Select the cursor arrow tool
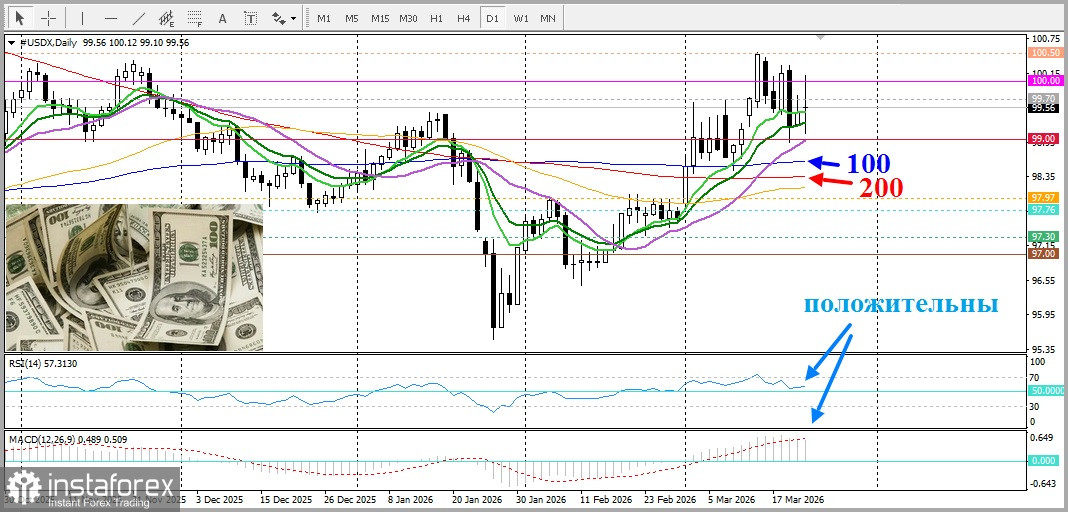 [19, 18]
